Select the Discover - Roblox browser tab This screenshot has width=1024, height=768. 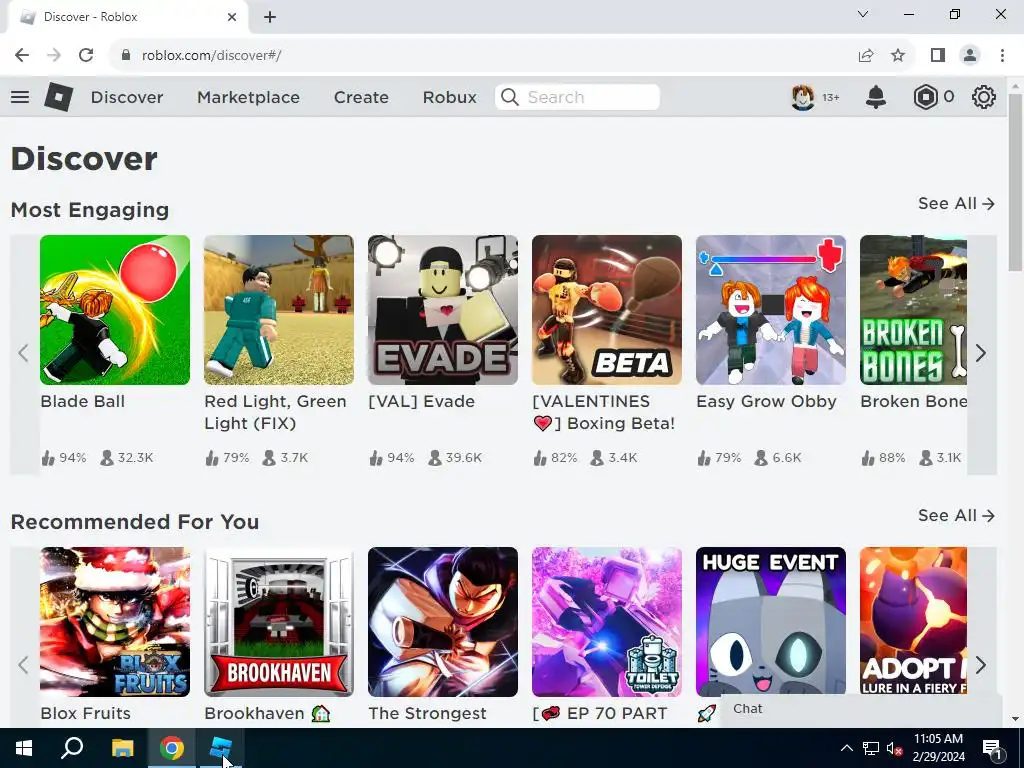pos(128,17)
